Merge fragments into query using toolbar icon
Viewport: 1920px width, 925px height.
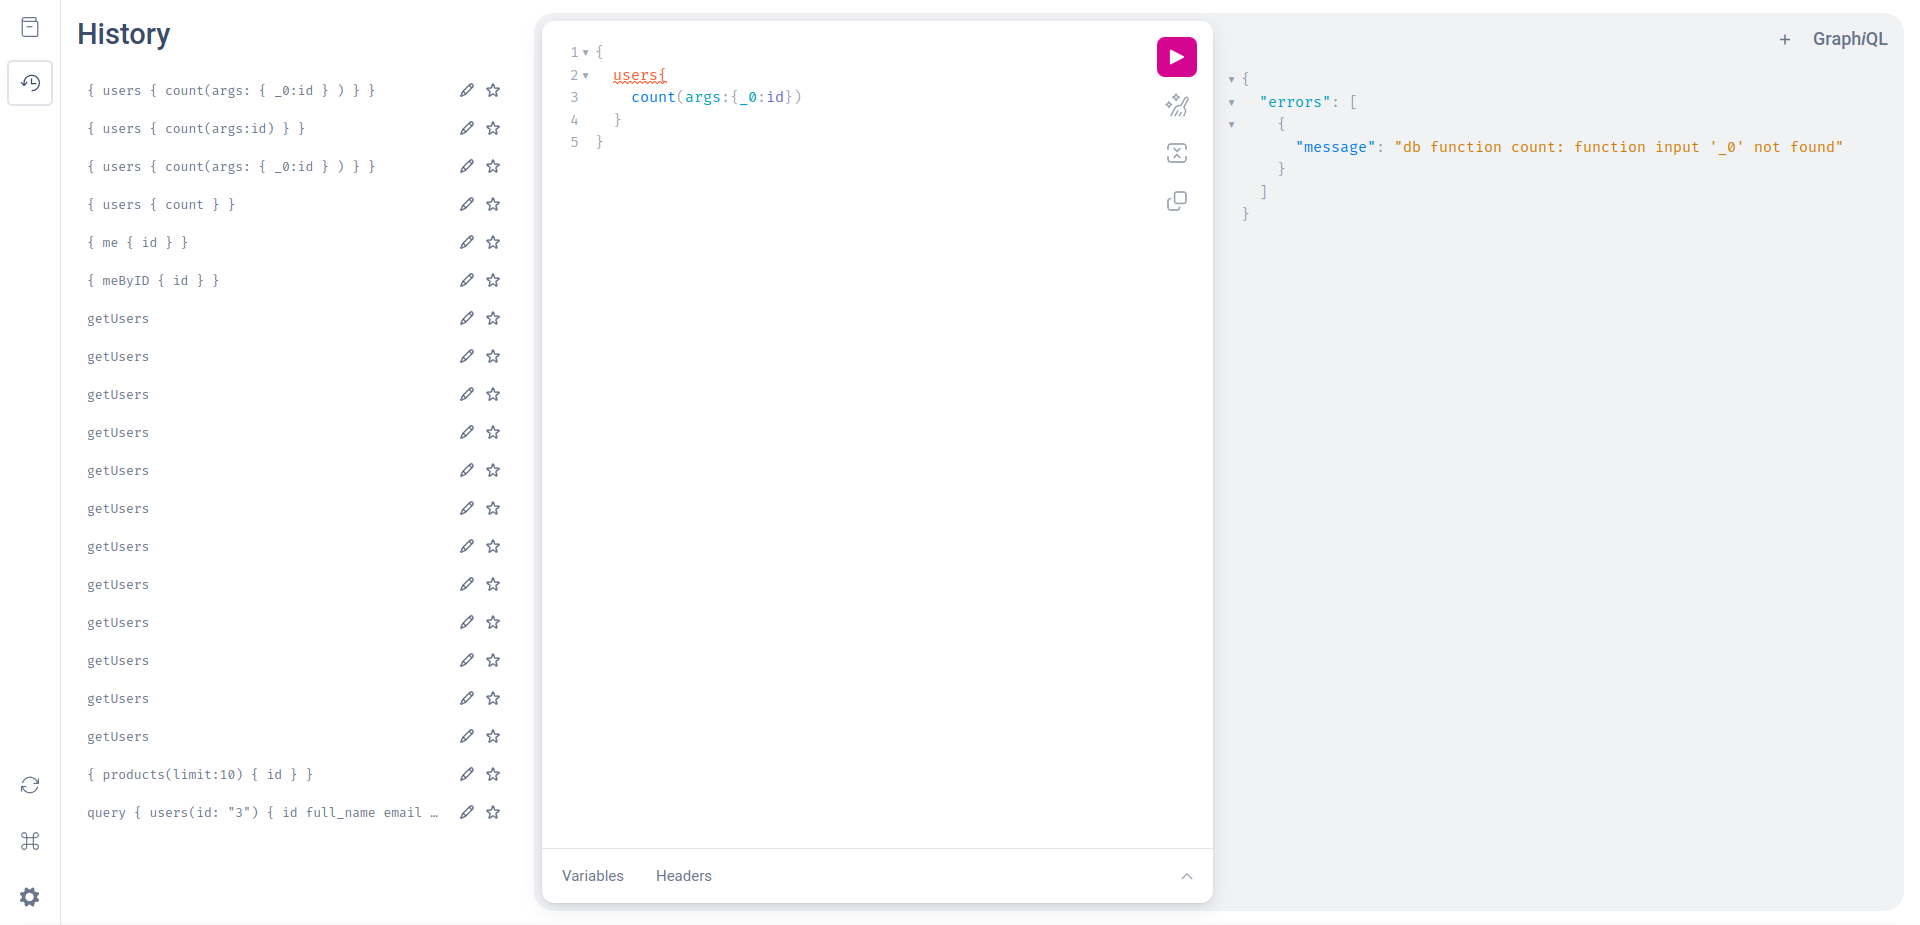click(x=1176, y=152)
